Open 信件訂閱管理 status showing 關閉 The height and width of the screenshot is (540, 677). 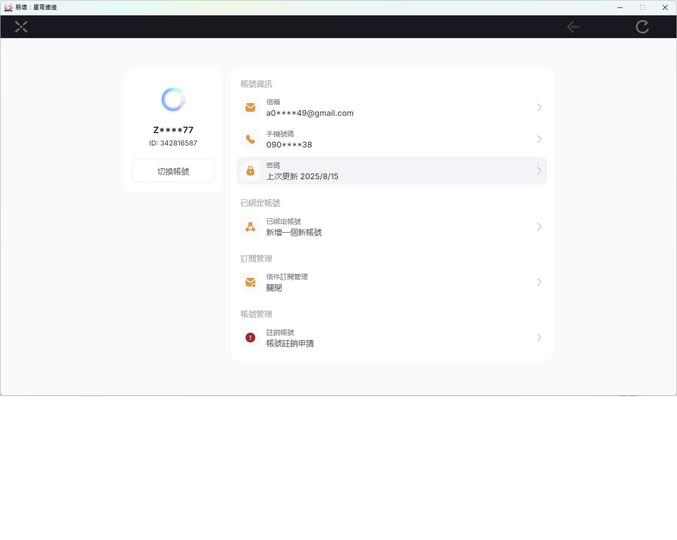[x=274, y=288]
